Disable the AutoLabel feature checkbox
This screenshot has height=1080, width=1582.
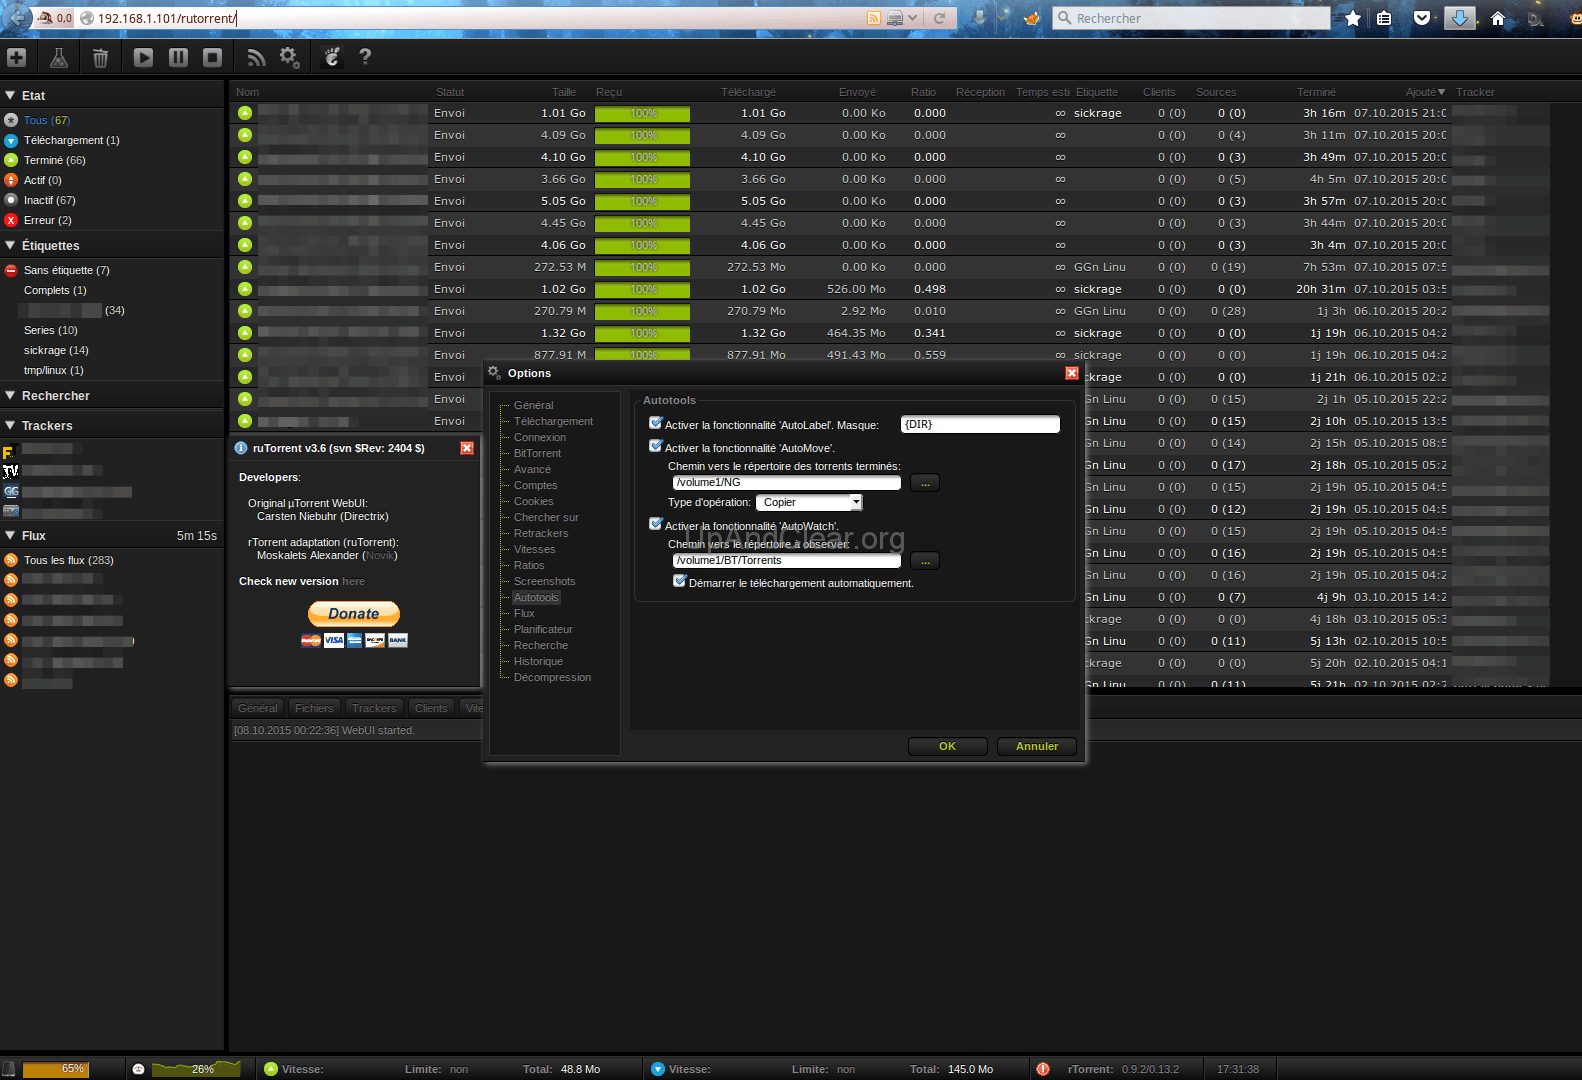pyautogui.click(x=656, y=423)
